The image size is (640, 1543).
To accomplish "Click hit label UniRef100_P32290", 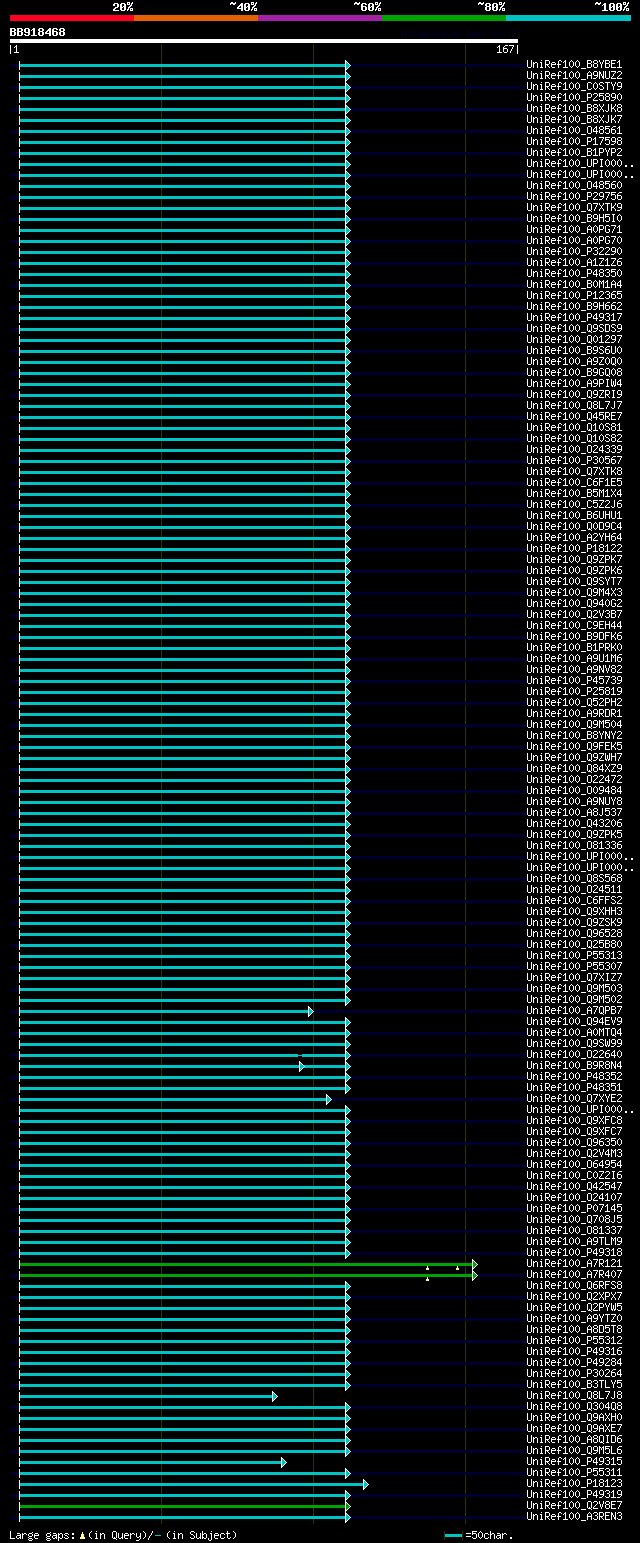I will [574, 252].
